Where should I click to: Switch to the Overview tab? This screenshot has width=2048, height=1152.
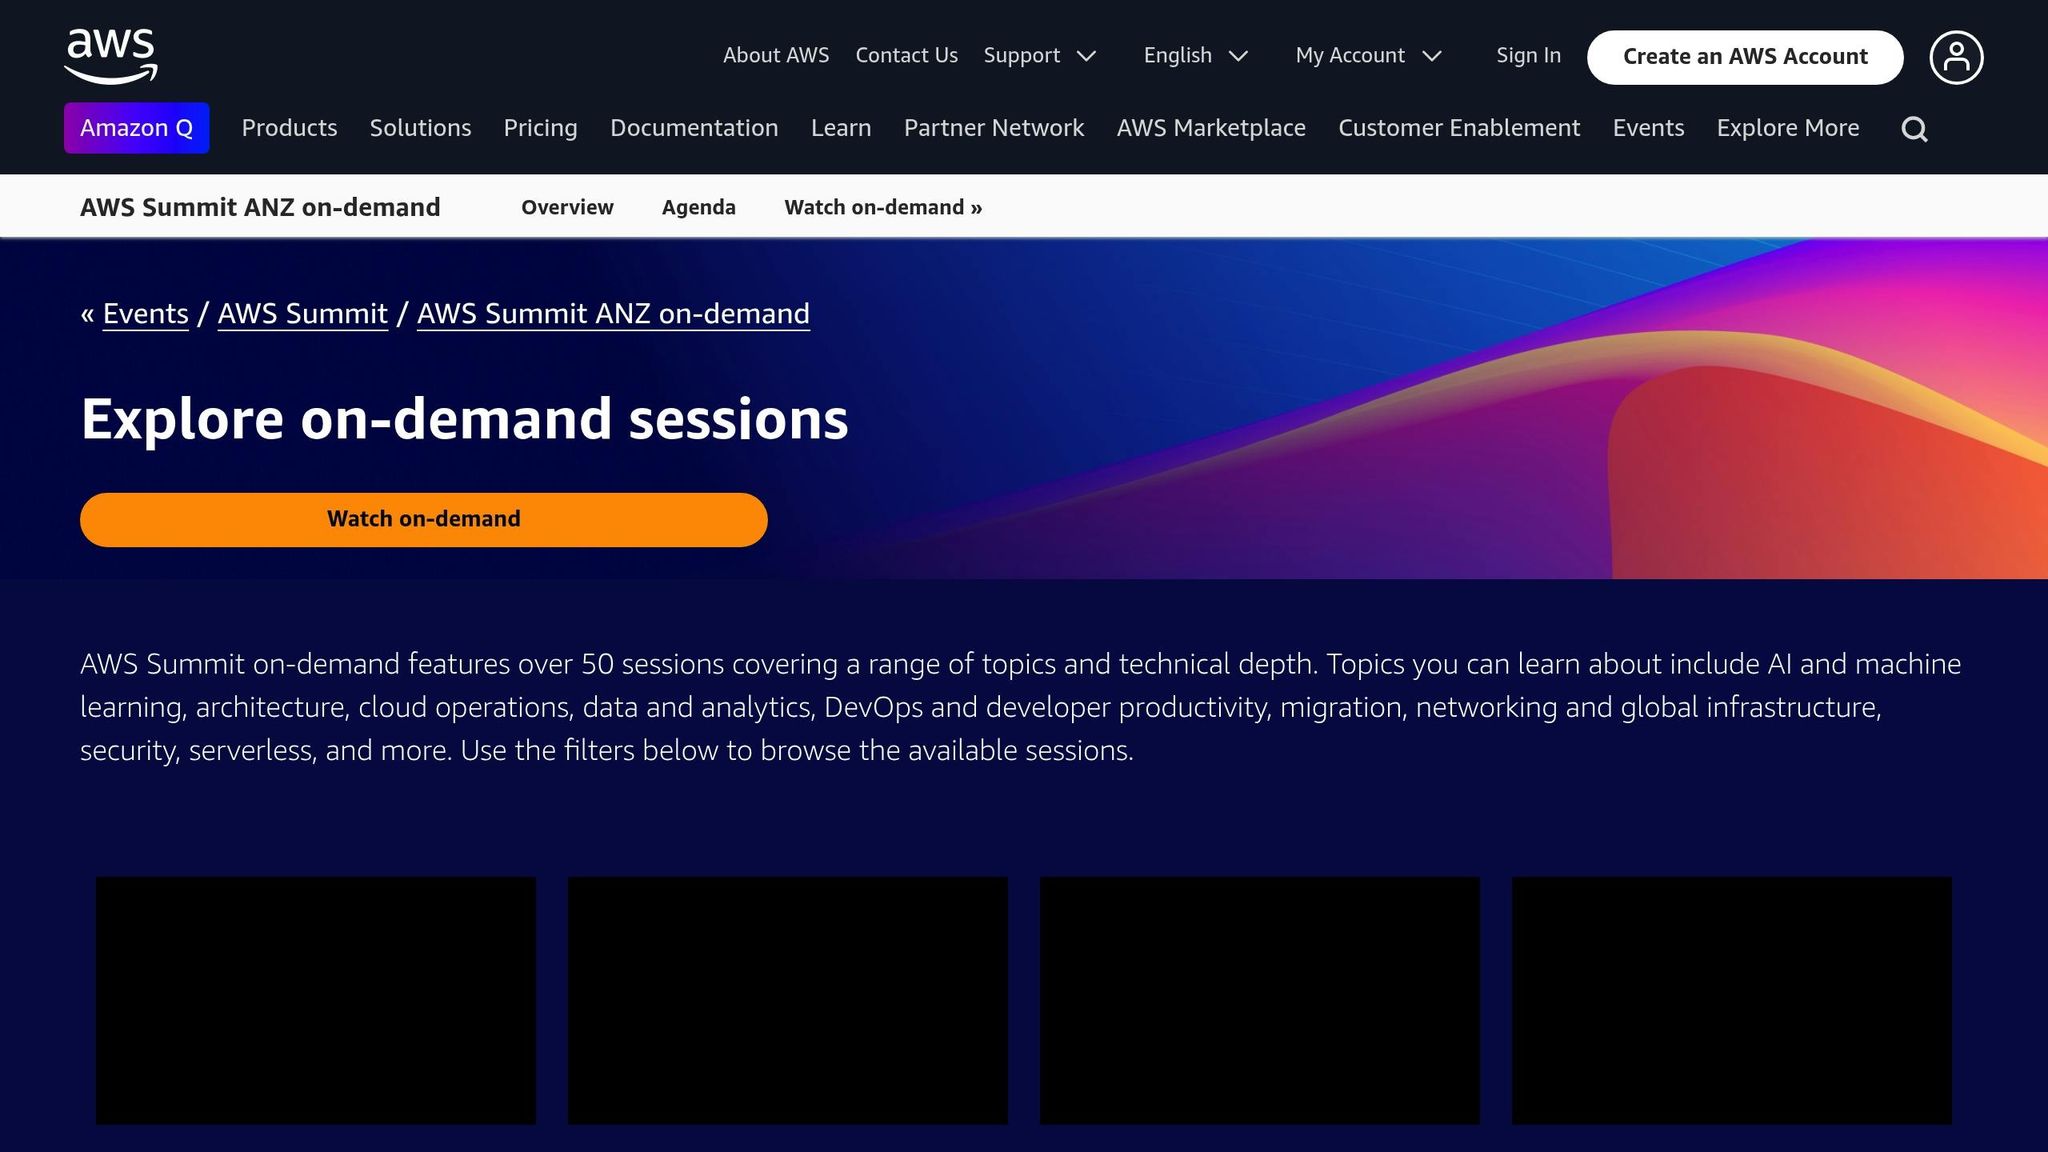pos(567,207)
